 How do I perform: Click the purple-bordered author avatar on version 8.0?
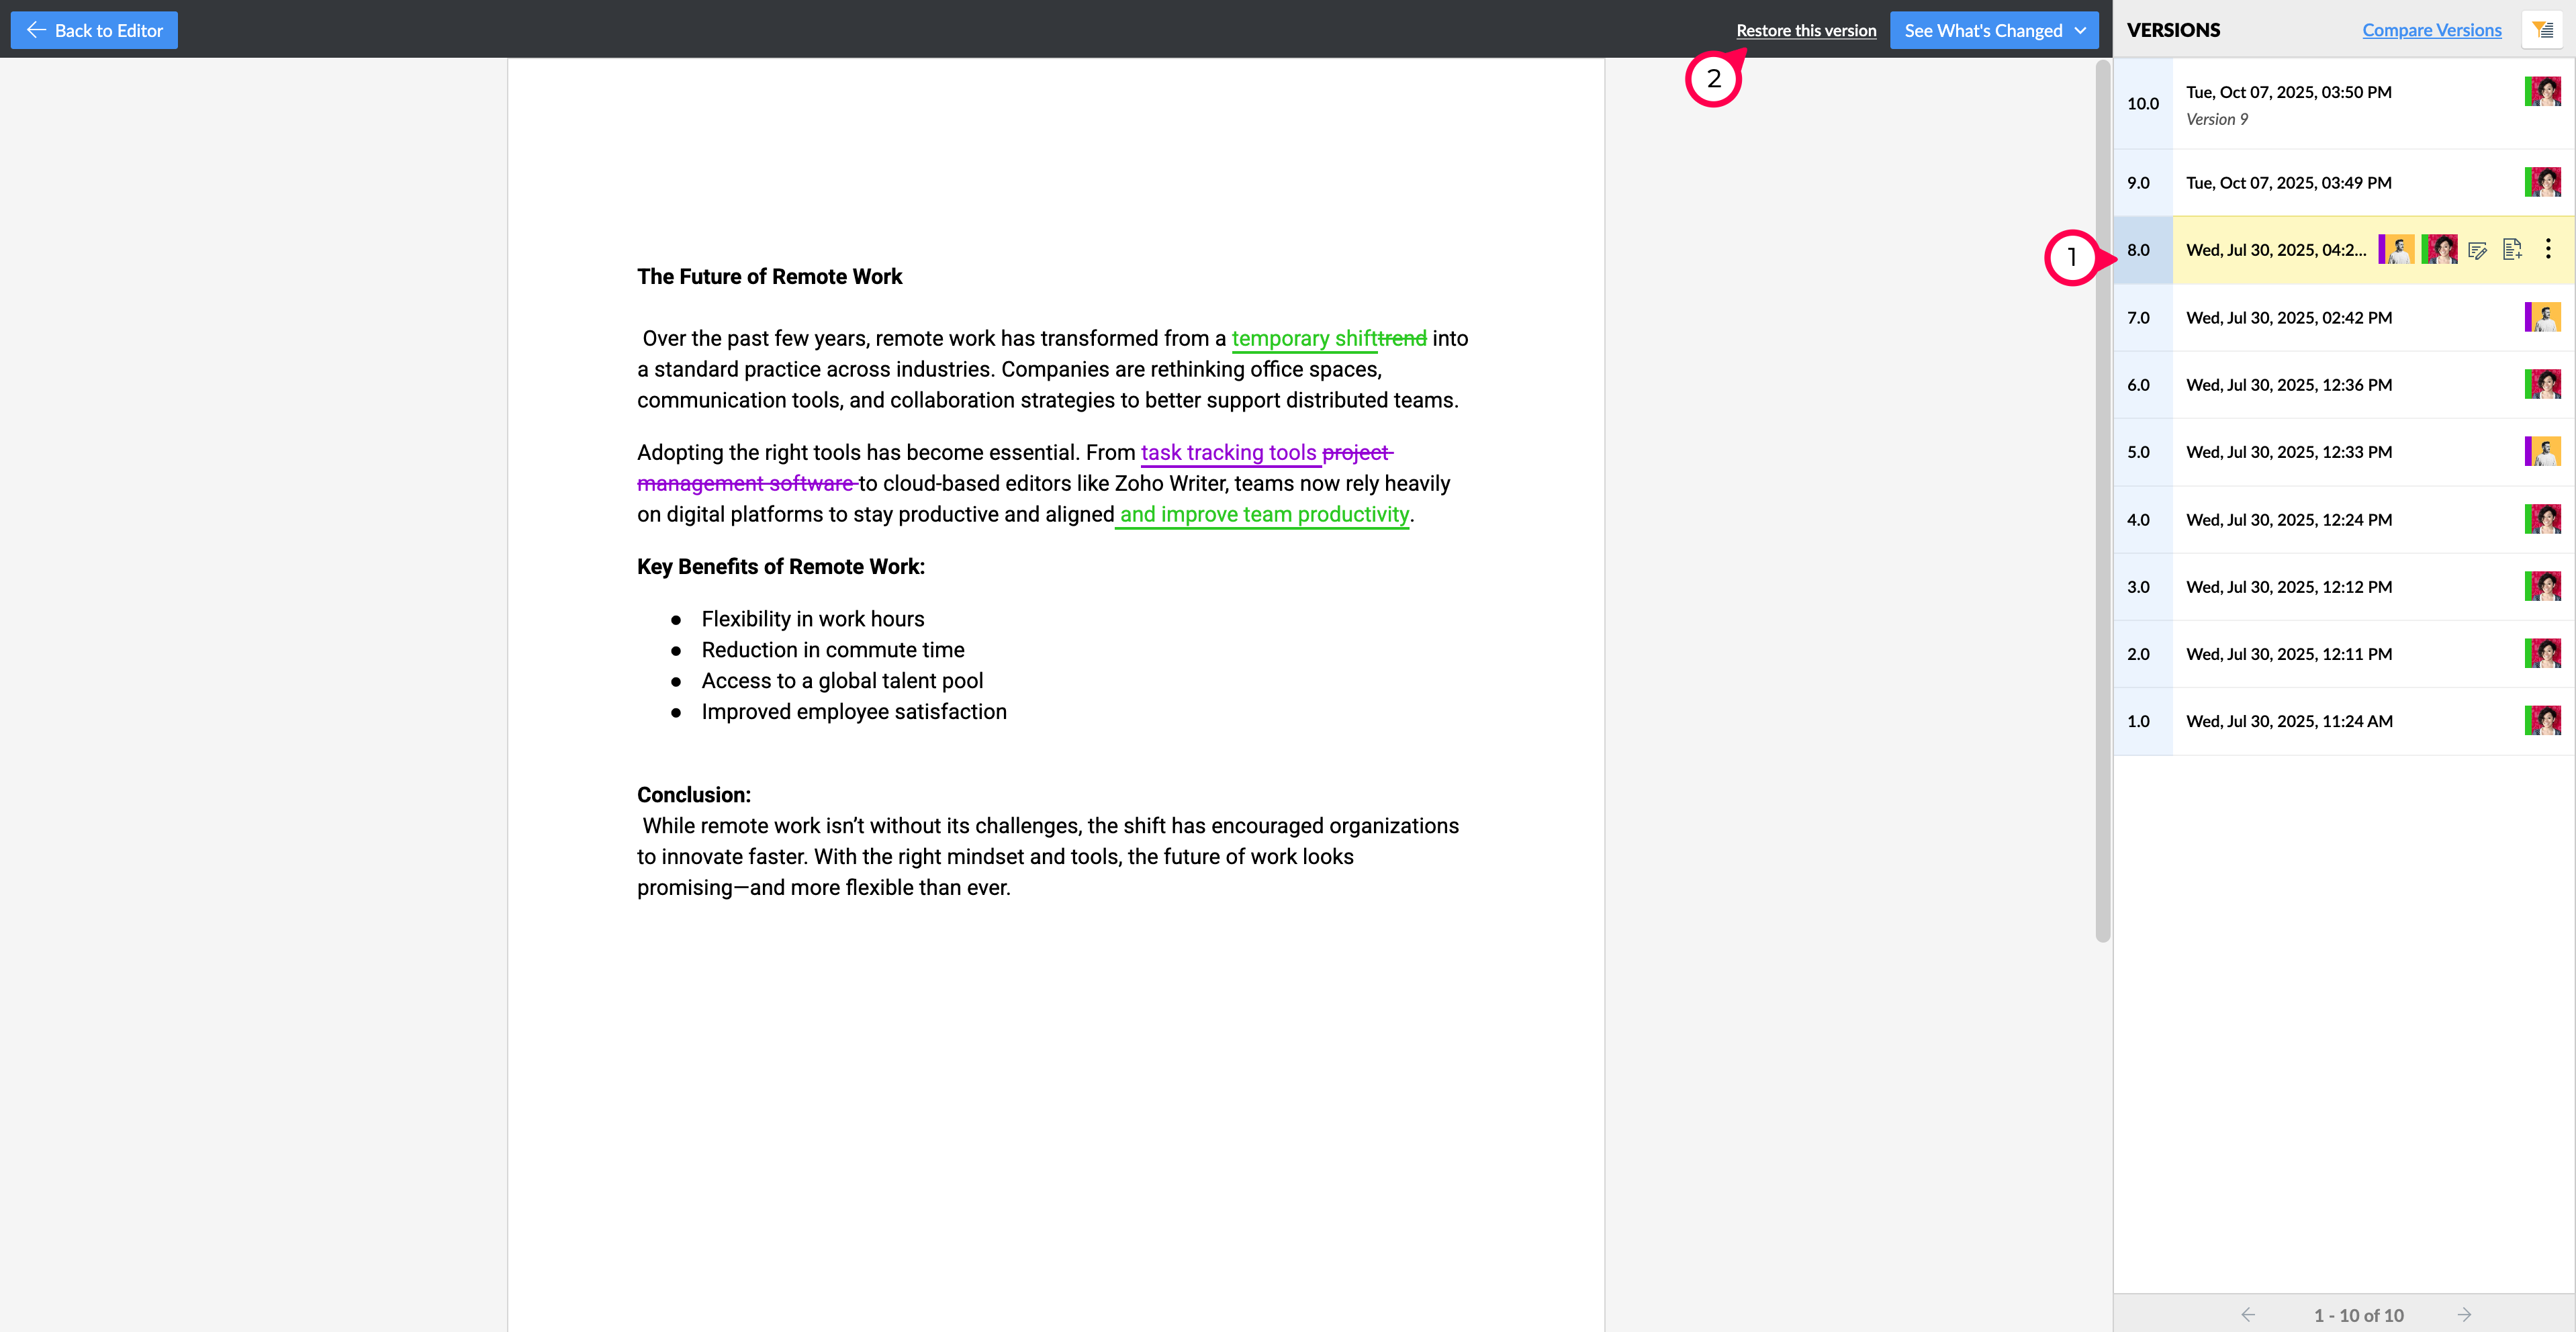tap(2396, 250)
